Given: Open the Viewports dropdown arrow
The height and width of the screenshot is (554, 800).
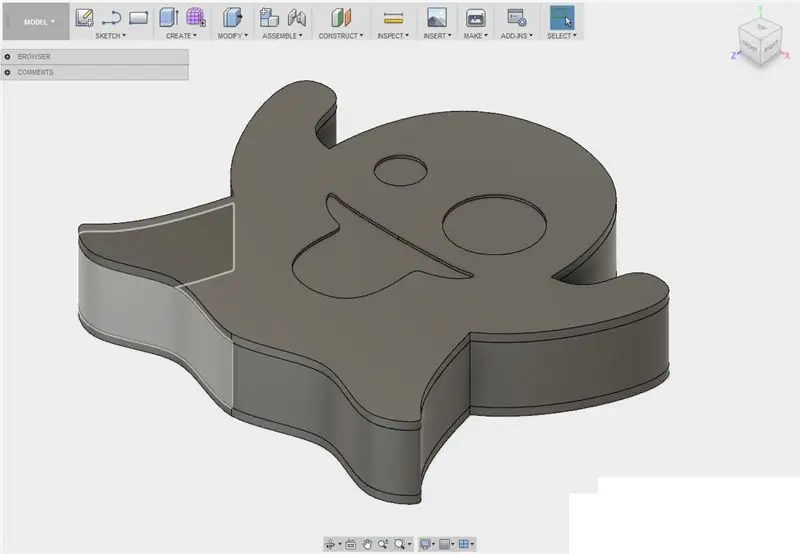Looking at the screenshot, I should (x=472, y=544).
